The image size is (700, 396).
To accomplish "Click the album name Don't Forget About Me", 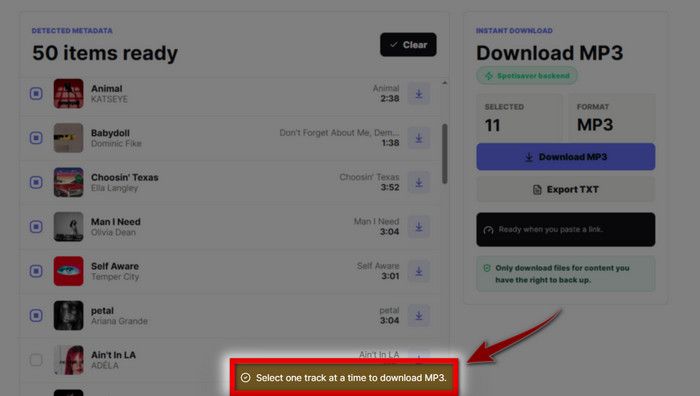I will point(339,133).
